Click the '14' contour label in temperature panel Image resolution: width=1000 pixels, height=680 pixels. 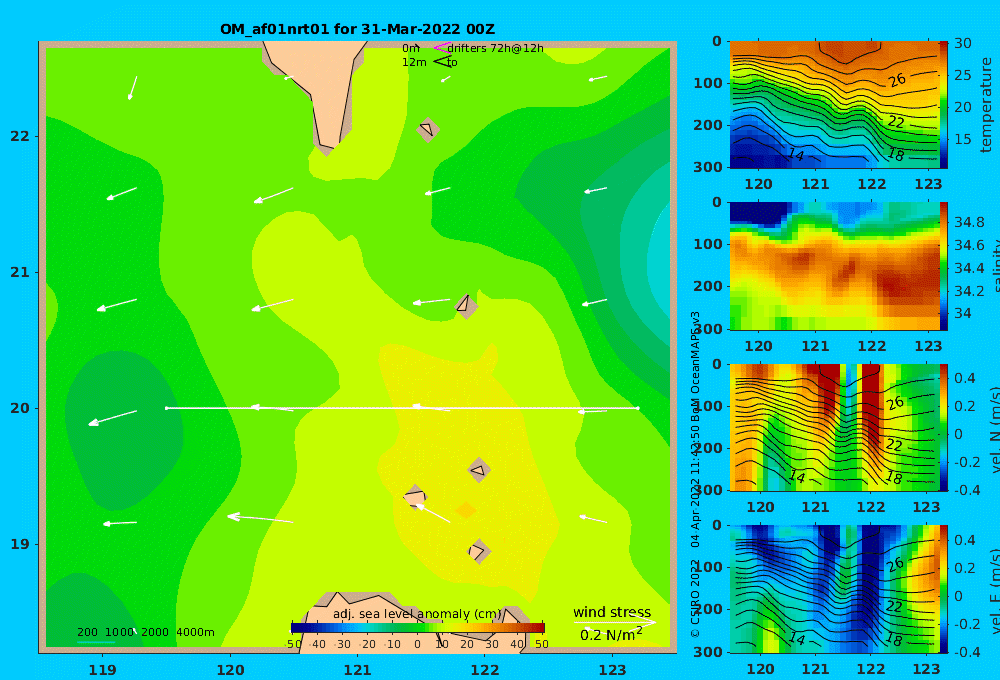[x=795, y=154]
